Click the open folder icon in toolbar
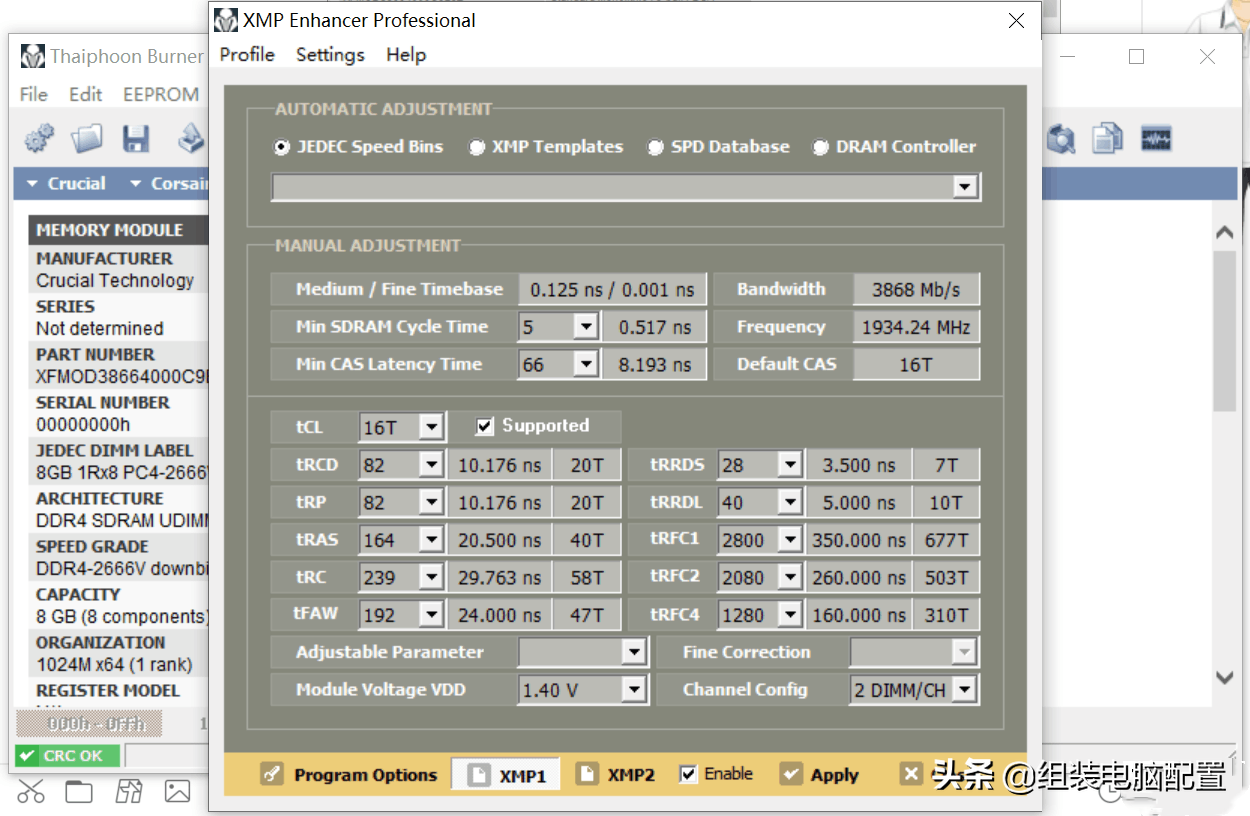Image resolution: width=1250 pixels, height=816 pixels. [x=87, y=138]
